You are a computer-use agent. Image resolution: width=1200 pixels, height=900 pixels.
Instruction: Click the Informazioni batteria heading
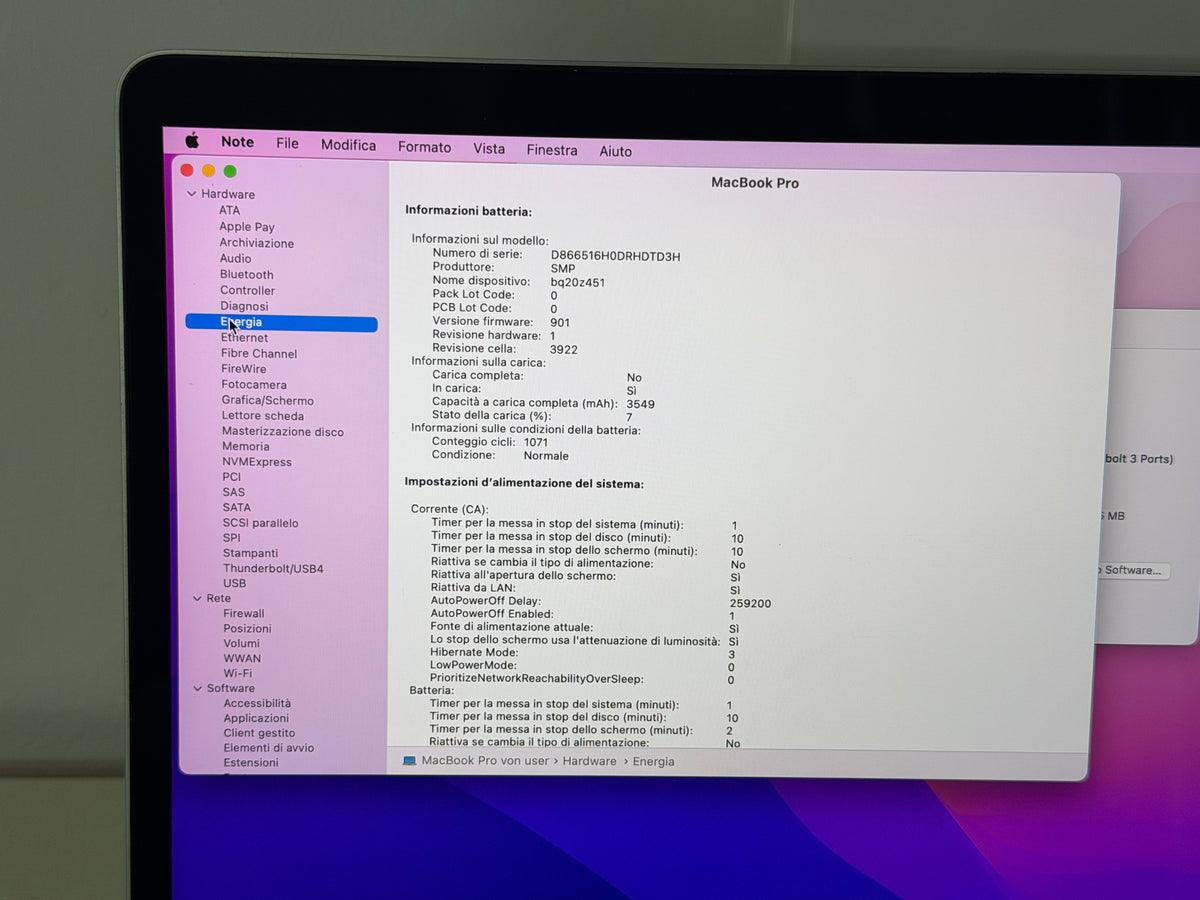point(468,211)
